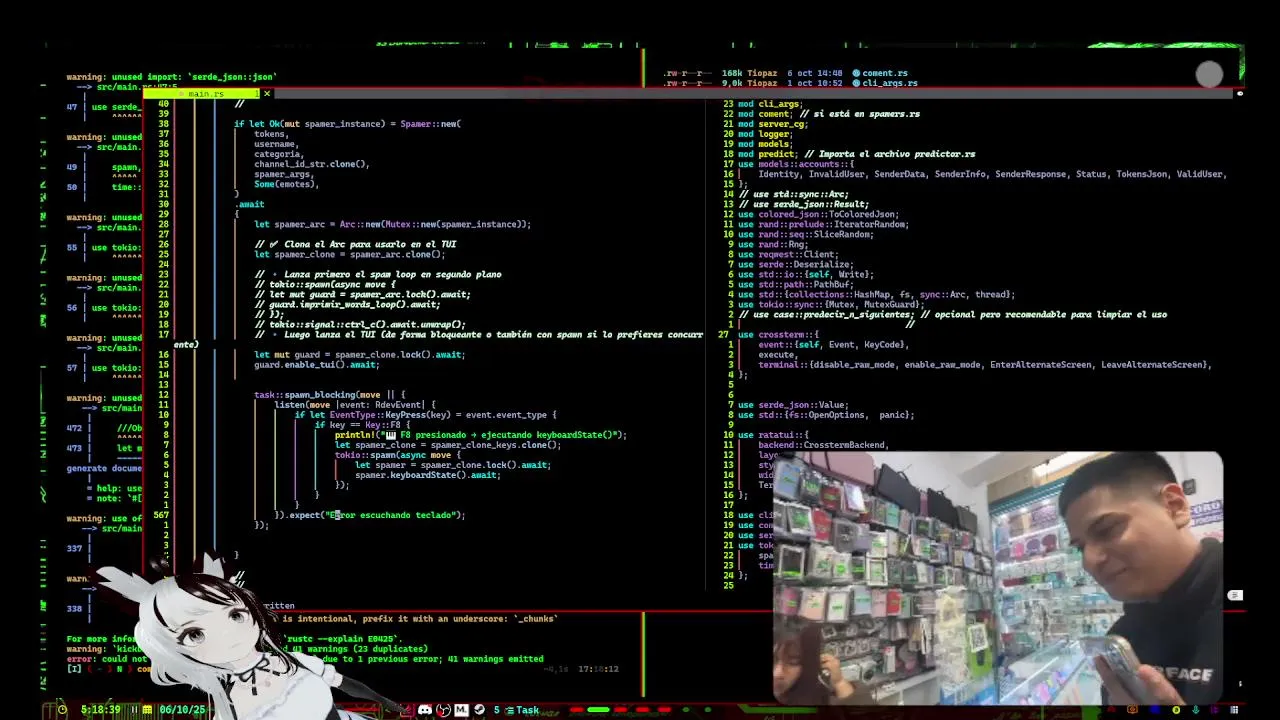This screenshot has height=720, width=1280.
Task: Click the 'use tokio::sync::{Mutex, MutexGuard};' line
Action: (x=831, y=304)
